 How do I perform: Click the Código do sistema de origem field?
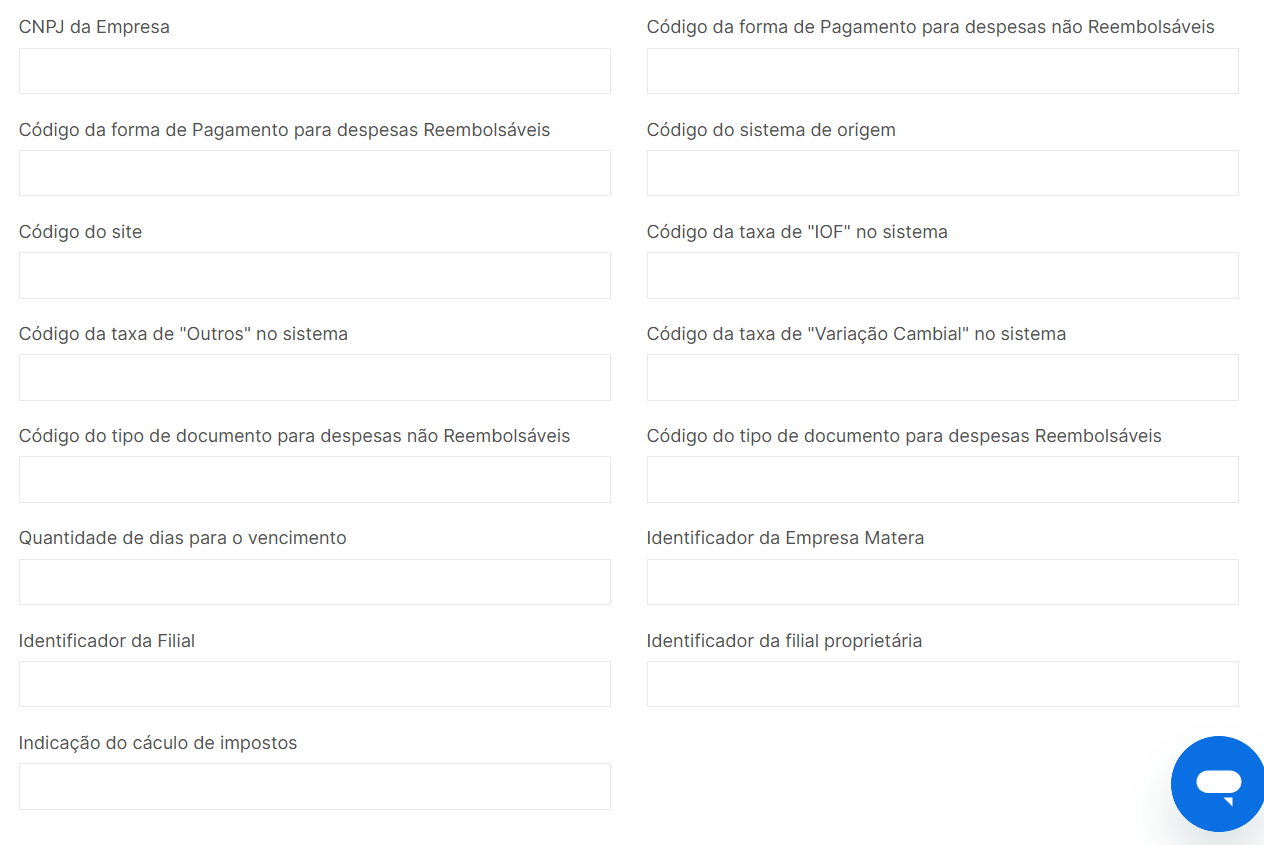point(942,173)
